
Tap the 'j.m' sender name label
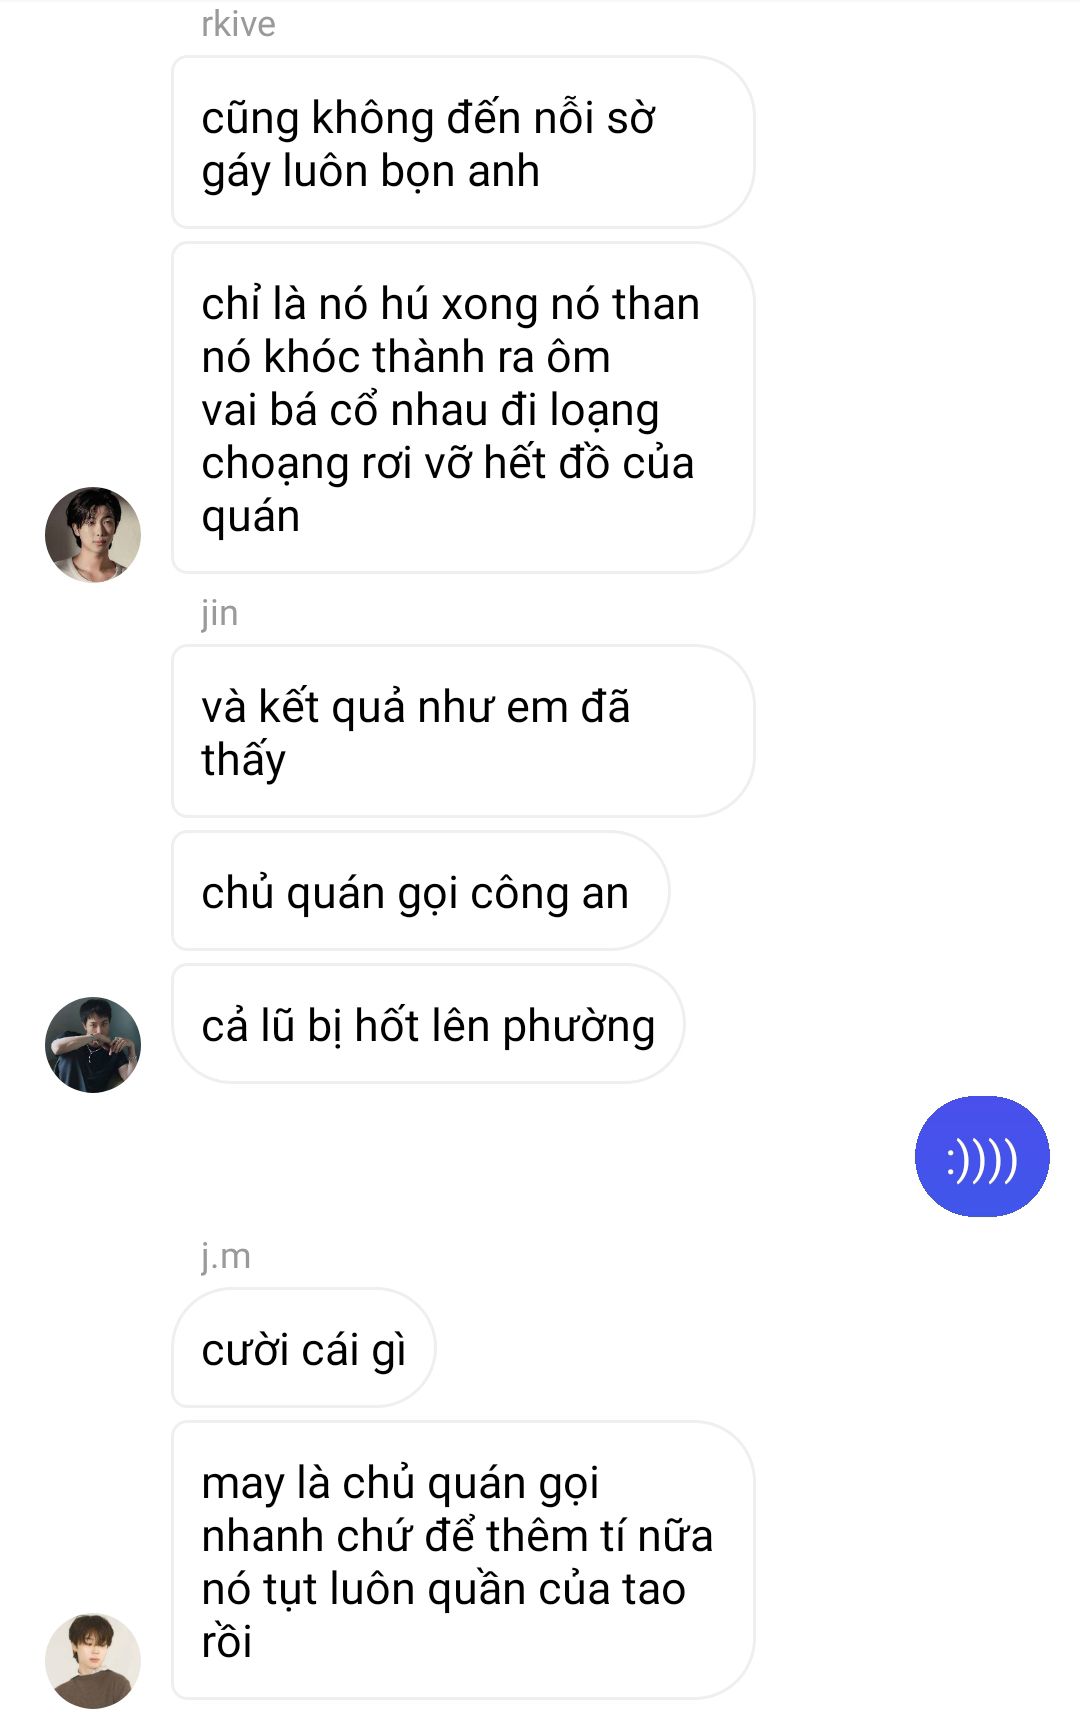click(226, 1255)
